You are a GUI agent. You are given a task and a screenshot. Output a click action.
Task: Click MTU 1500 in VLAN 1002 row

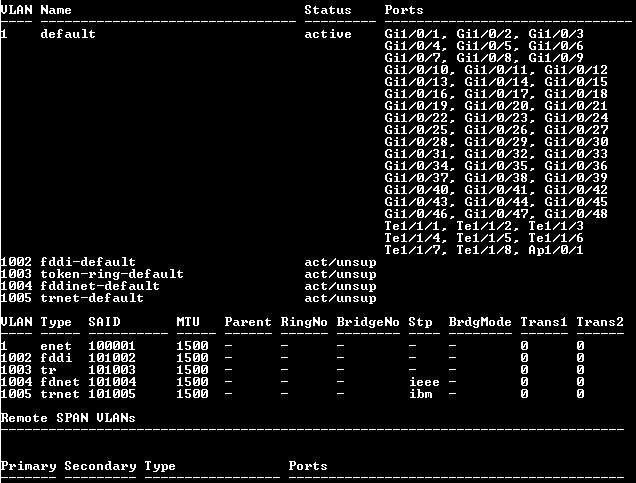(x=192, y=358)
